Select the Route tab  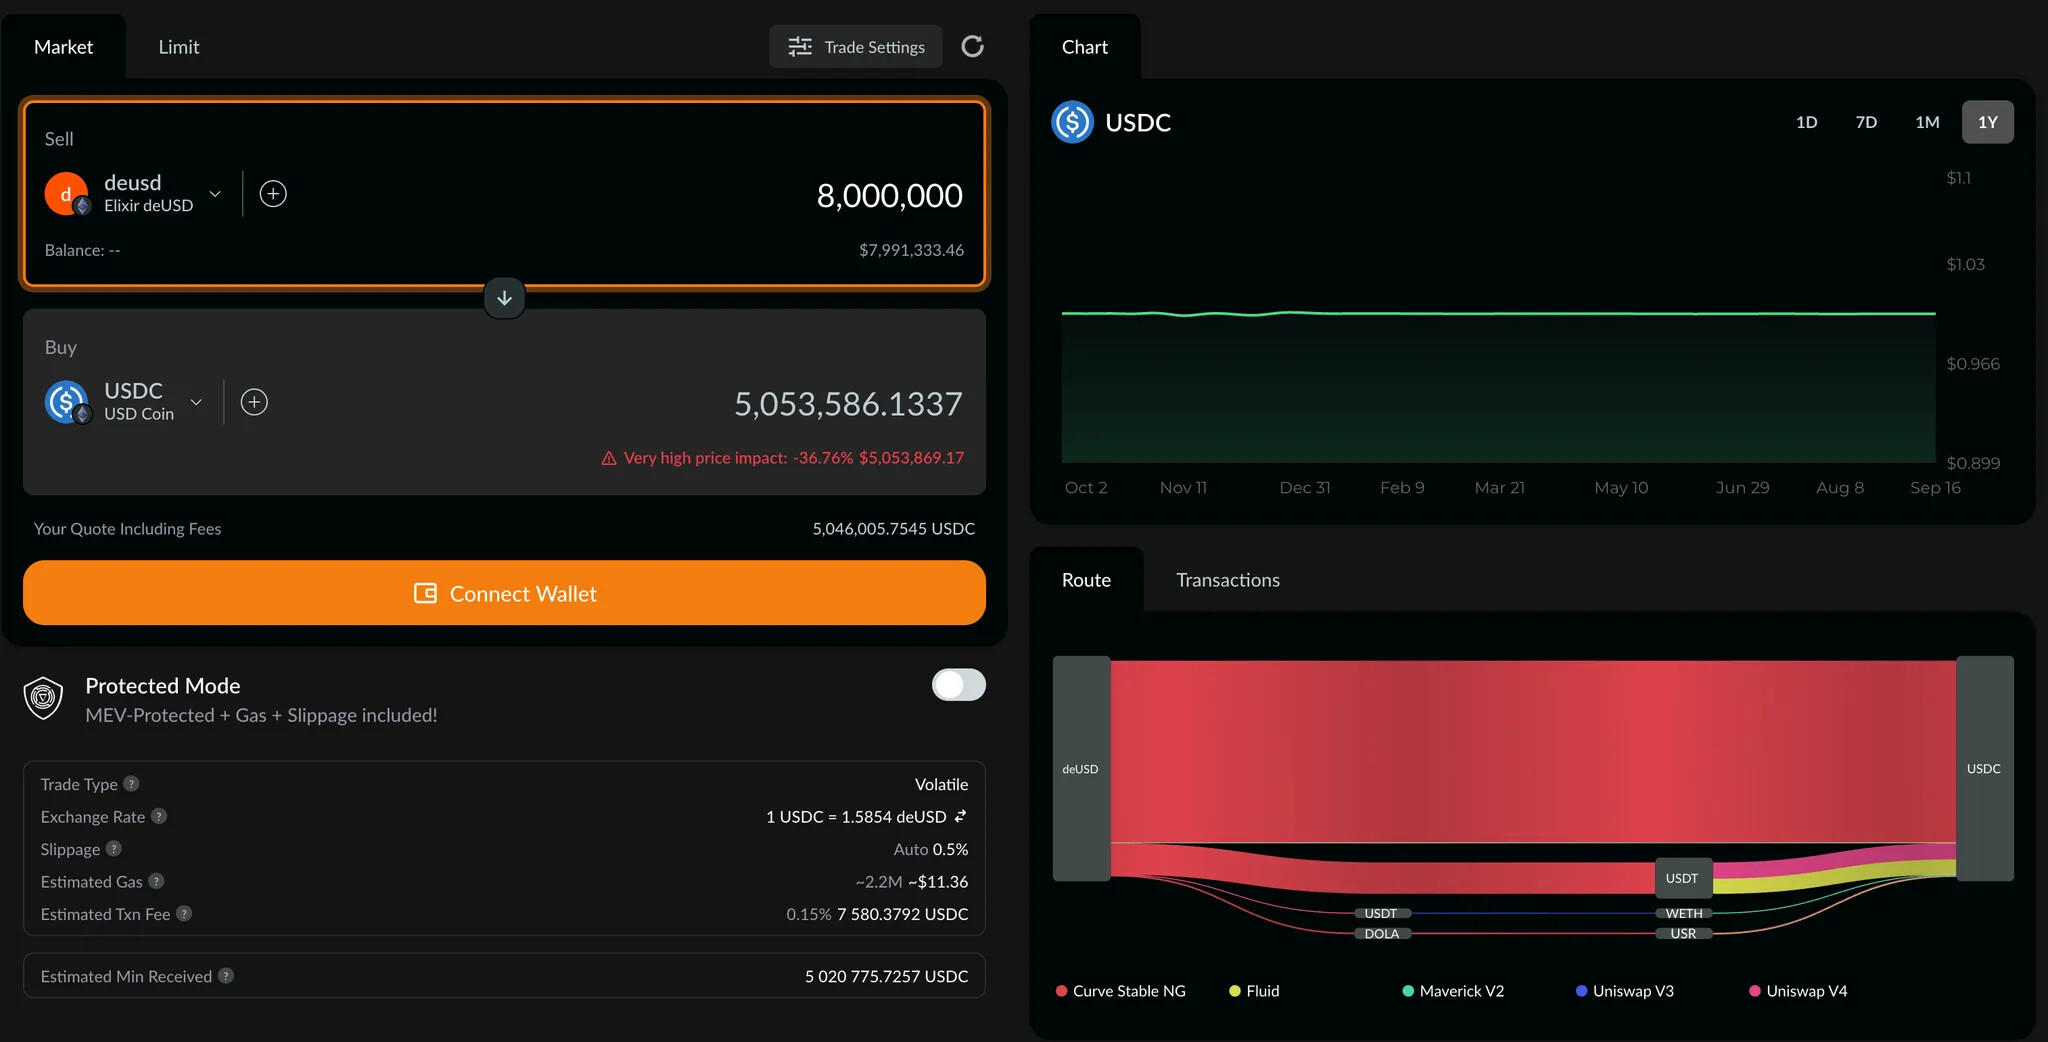[x=1086, y=580]
